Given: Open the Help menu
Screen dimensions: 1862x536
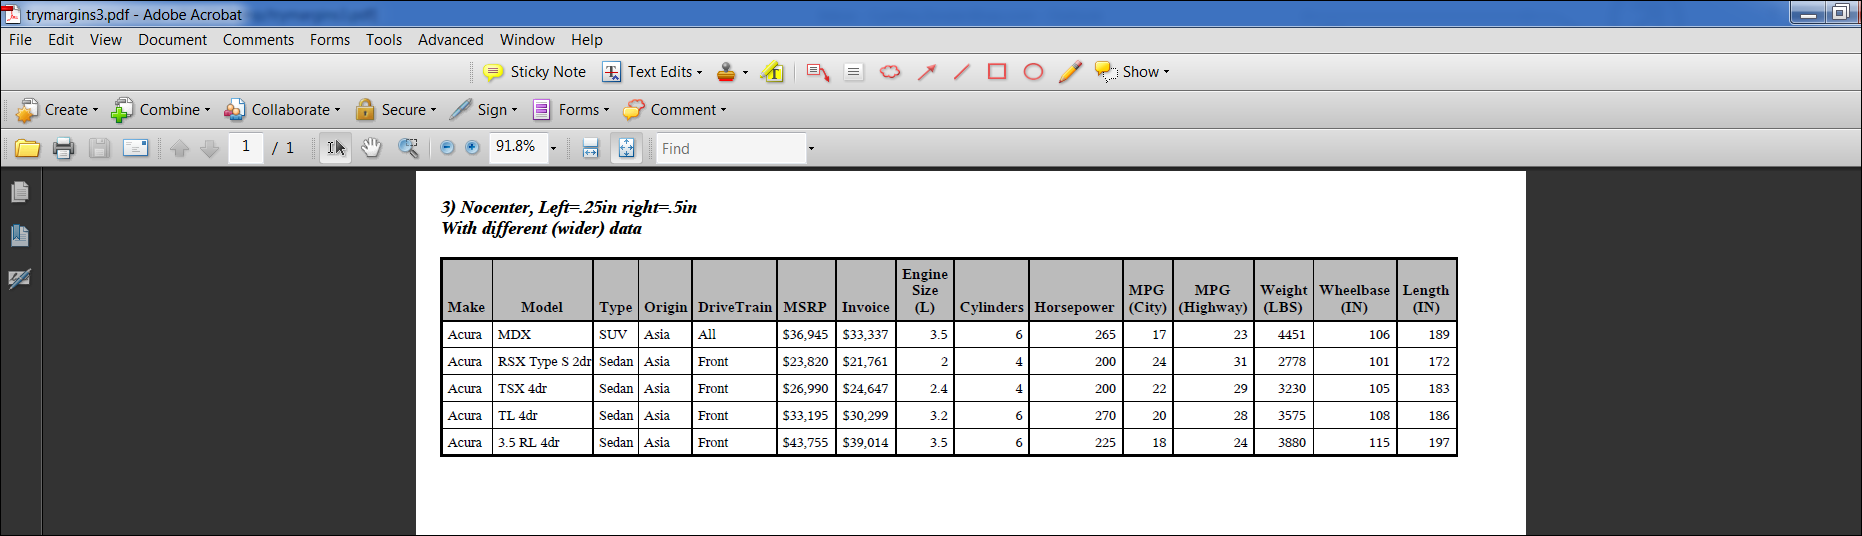Looking at the screenshot, I should pyautogui.click(x=587, y=40).
